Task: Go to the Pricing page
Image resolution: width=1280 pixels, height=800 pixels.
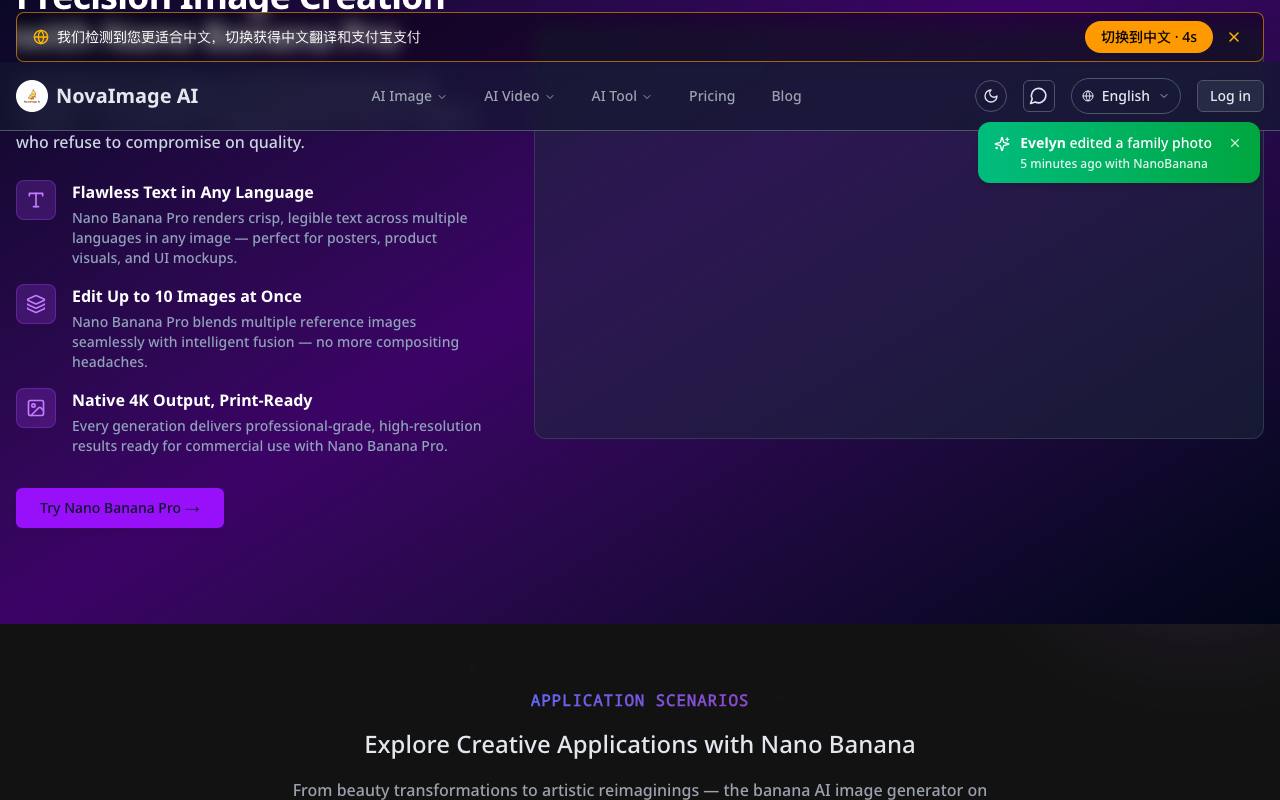Action: click(712, 96)
